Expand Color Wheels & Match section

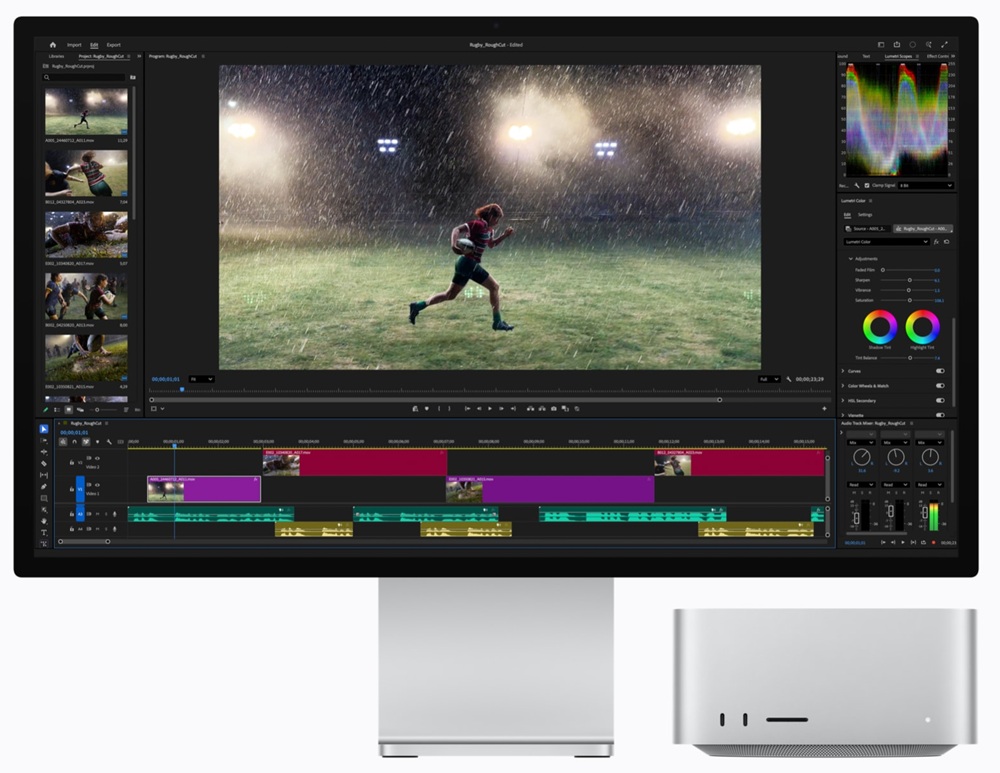point(843,386)
